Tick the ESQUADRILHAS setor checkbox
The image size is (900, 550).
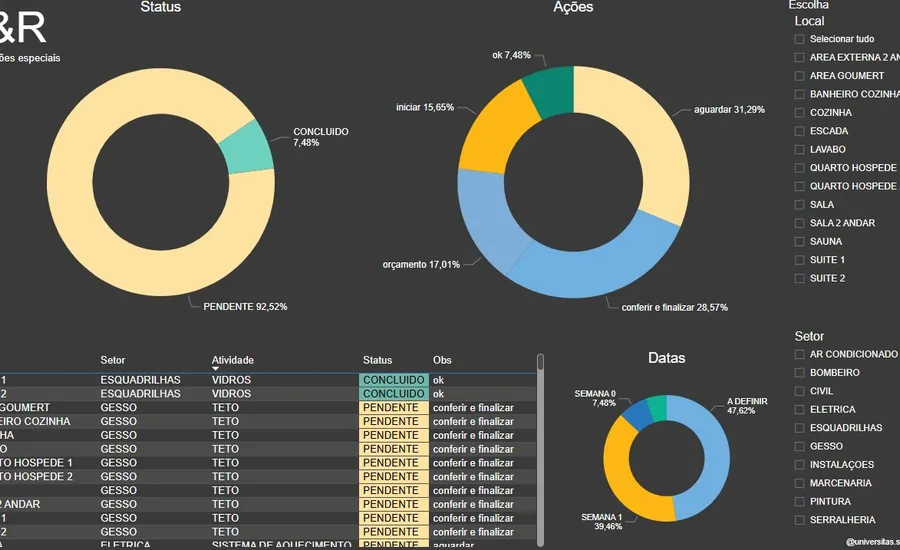[799, 428]
